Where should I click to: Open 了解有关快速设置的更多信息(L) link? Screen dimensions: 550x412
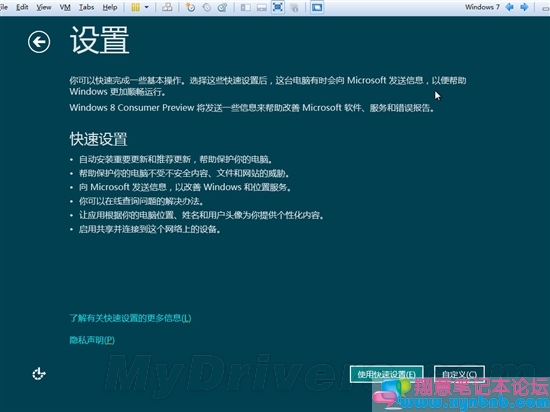point(130,318)
